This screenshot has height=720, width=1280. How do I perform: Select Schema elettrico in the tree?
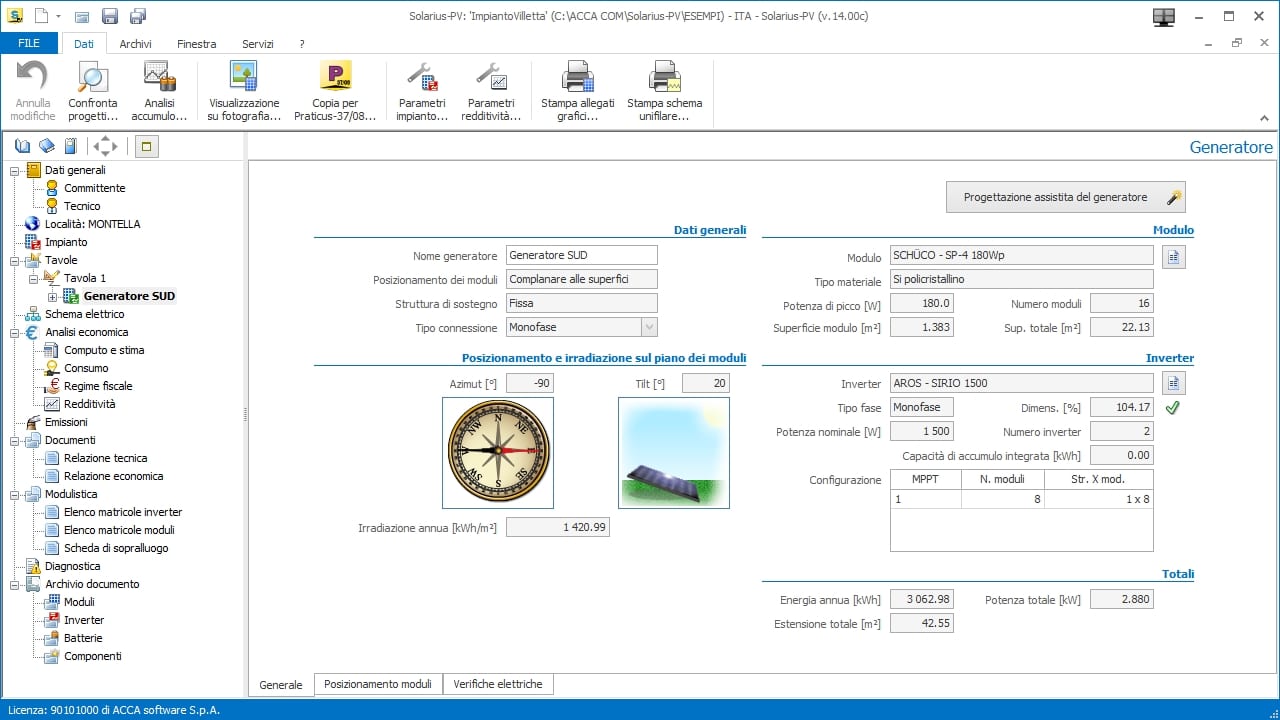(85, 314)
